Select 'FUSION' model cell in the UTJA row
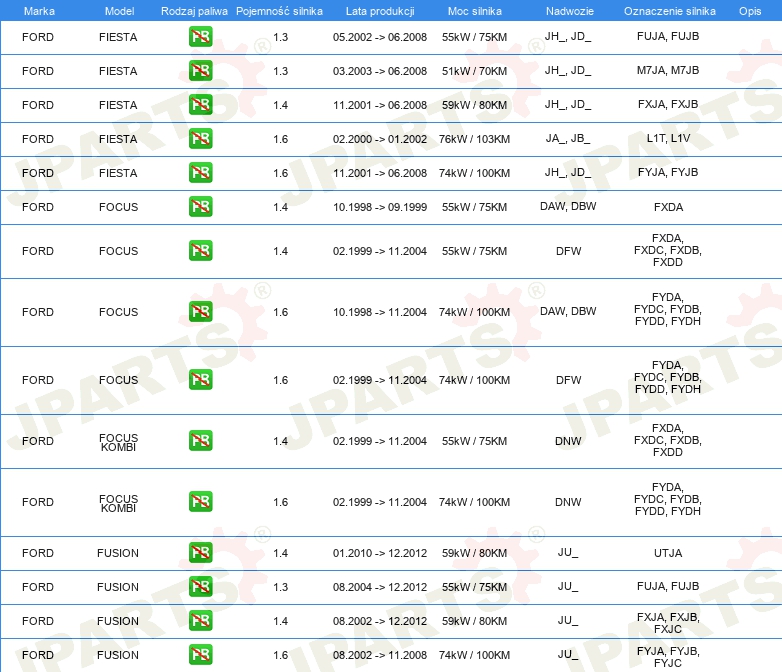Image resolution: width=782 pixels, height=672 pixels. pyautogui.click(x=118, y=553)
